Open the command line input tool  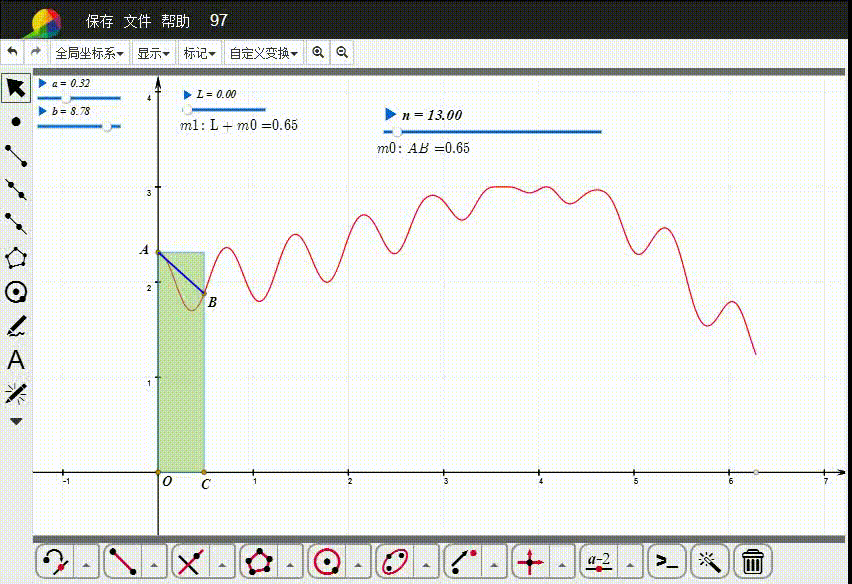click(x=667, y=561)
